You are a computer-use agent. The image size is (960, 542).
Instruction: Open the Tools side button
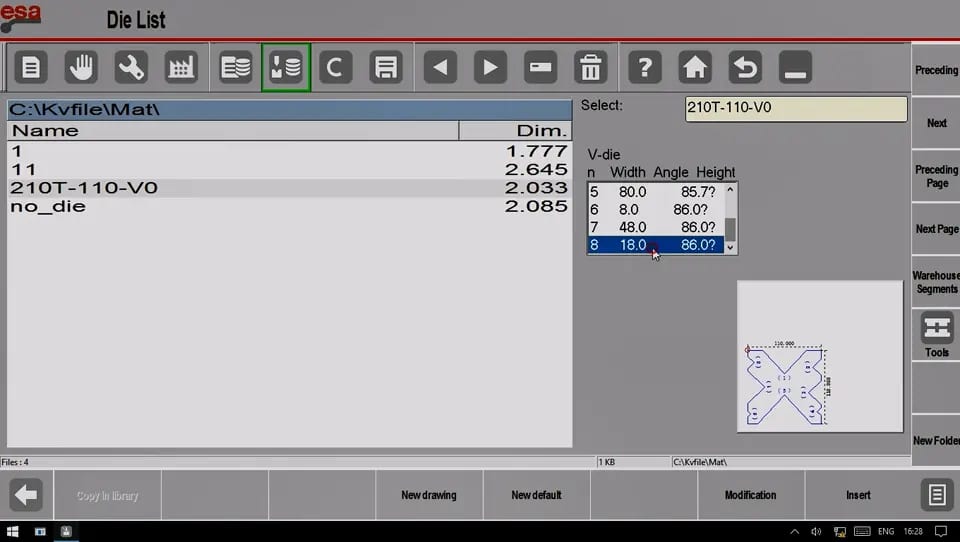(x=937, y=334)
